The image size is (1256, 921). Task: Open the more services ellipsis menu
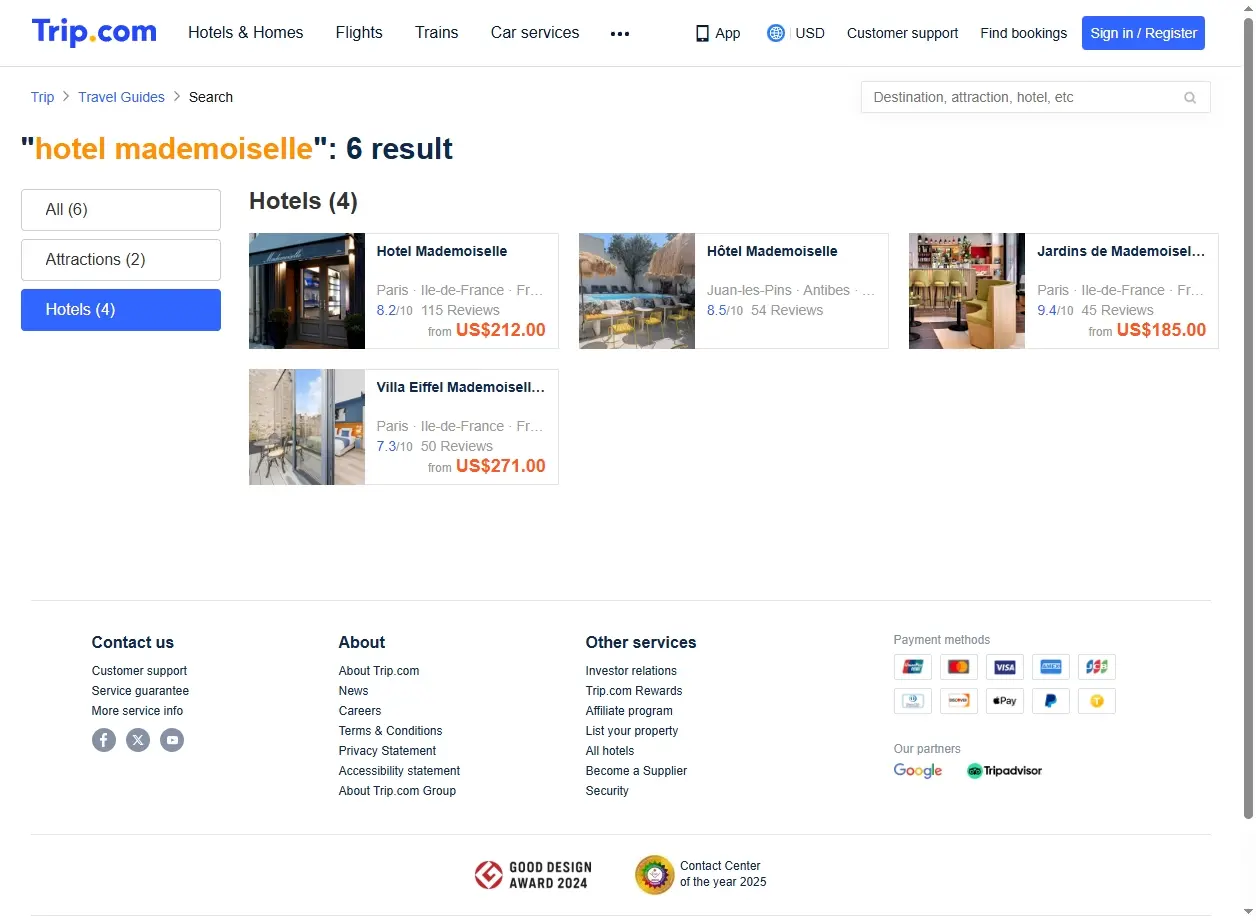(x=620, y=33)
